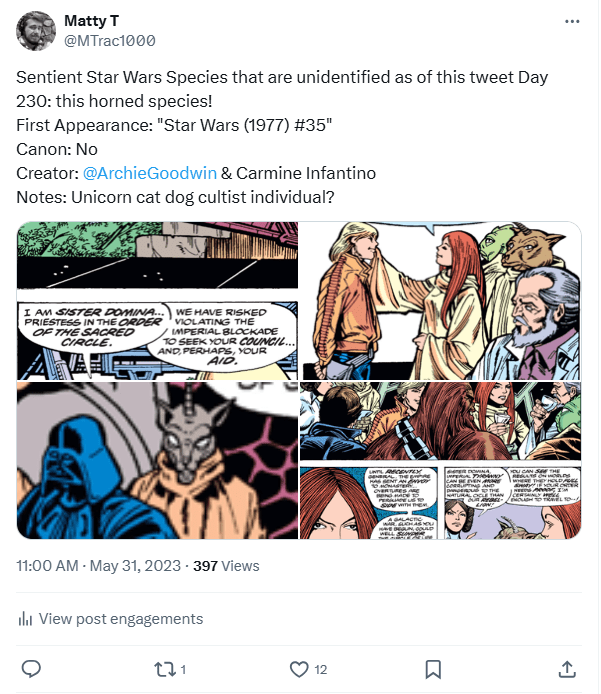Open the @MTrac1000 handle link
Image resolution: width=601 pixels, height=694 pixels.
click(x=109, y=40)
